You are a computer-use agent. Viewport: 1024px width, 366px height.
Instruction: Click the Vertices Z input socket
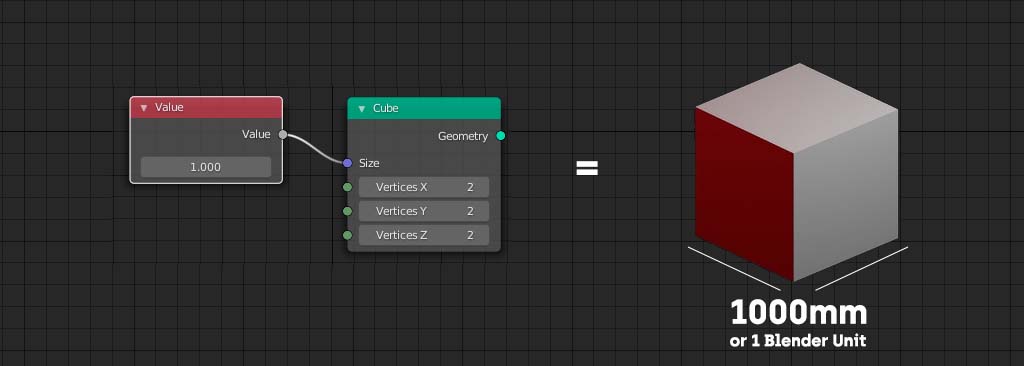click(x=347, y=235)
